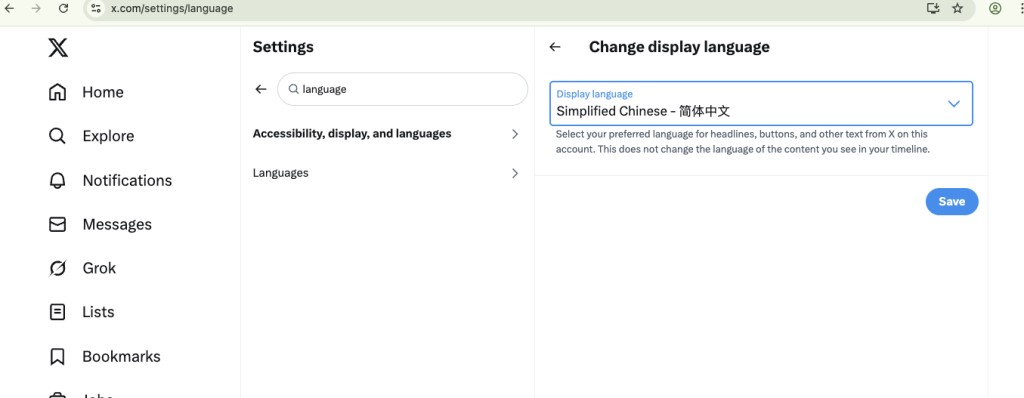Image resolution: width=1024 pixels, height=398 pixels.
Task: Open the Display language dropdown
Action: coord(761,103)
